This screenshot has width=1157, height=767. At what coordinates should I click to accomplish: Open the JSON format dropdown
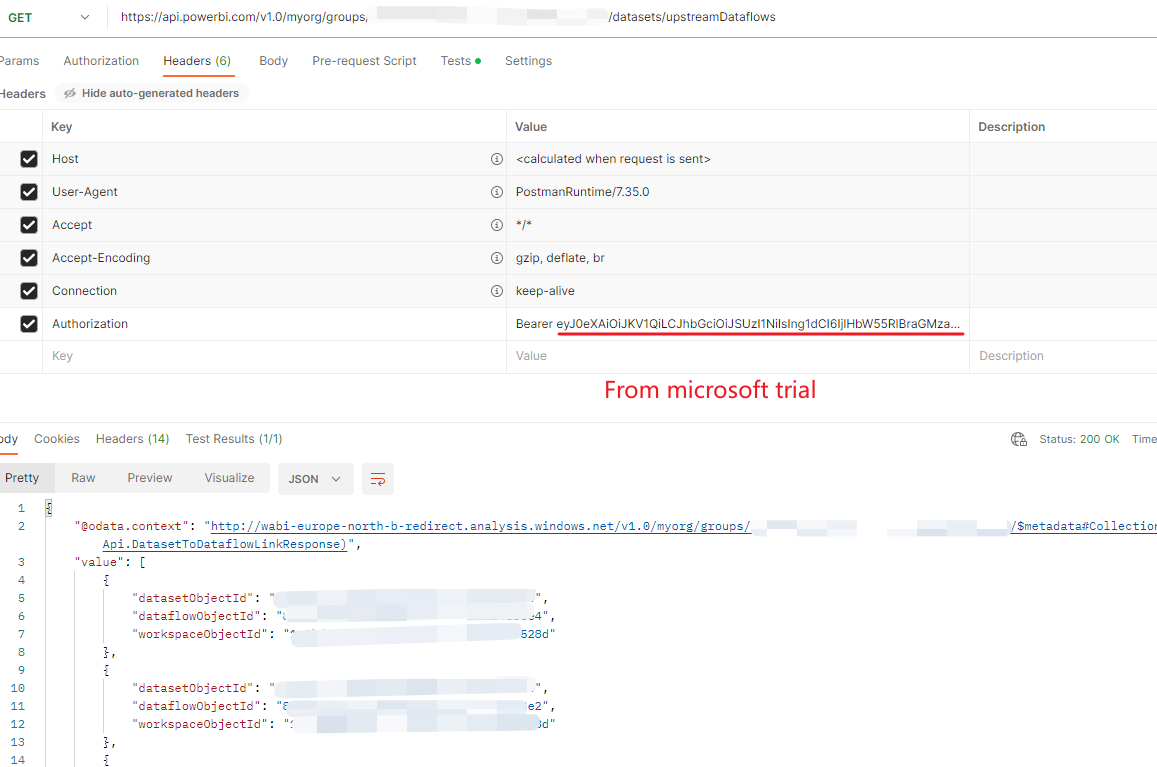[316, 479]
